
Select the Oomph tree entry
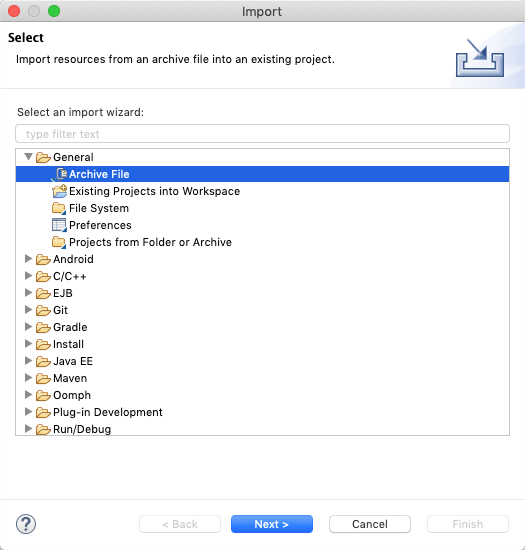point(72,395)
